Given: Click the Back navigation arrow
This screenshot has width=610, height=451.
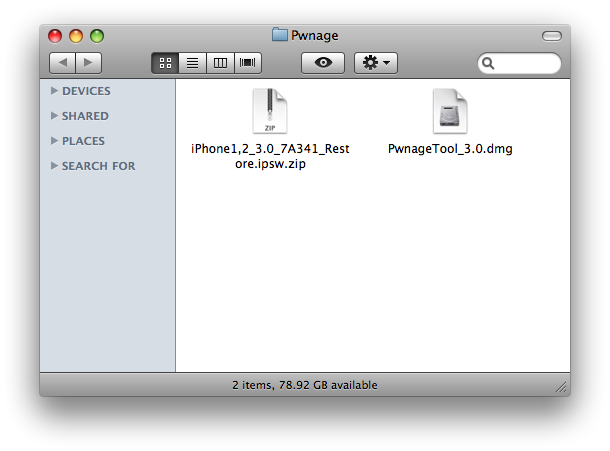Looking at the screenshot, I should (63, 63).
